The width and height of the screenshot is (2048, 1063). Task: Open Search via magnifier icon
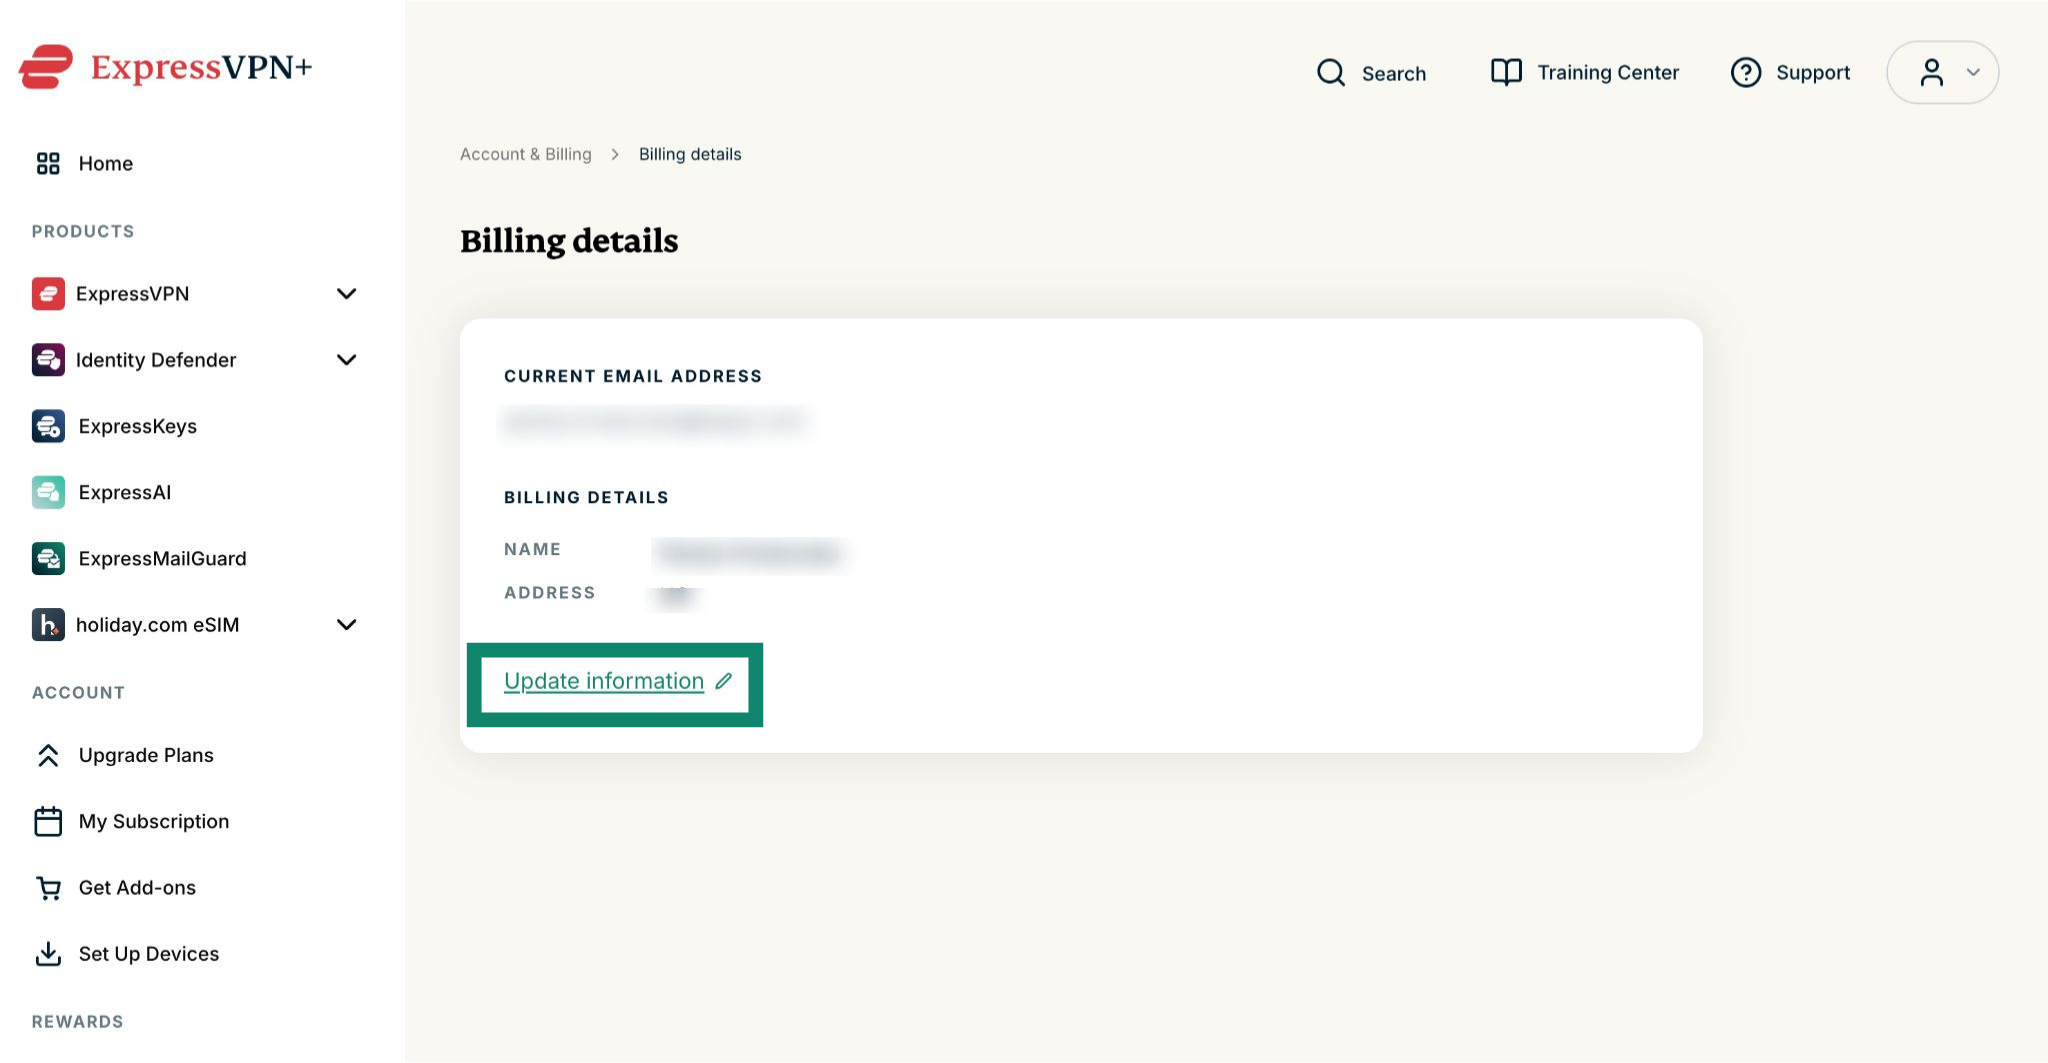tap(1330, 73)
